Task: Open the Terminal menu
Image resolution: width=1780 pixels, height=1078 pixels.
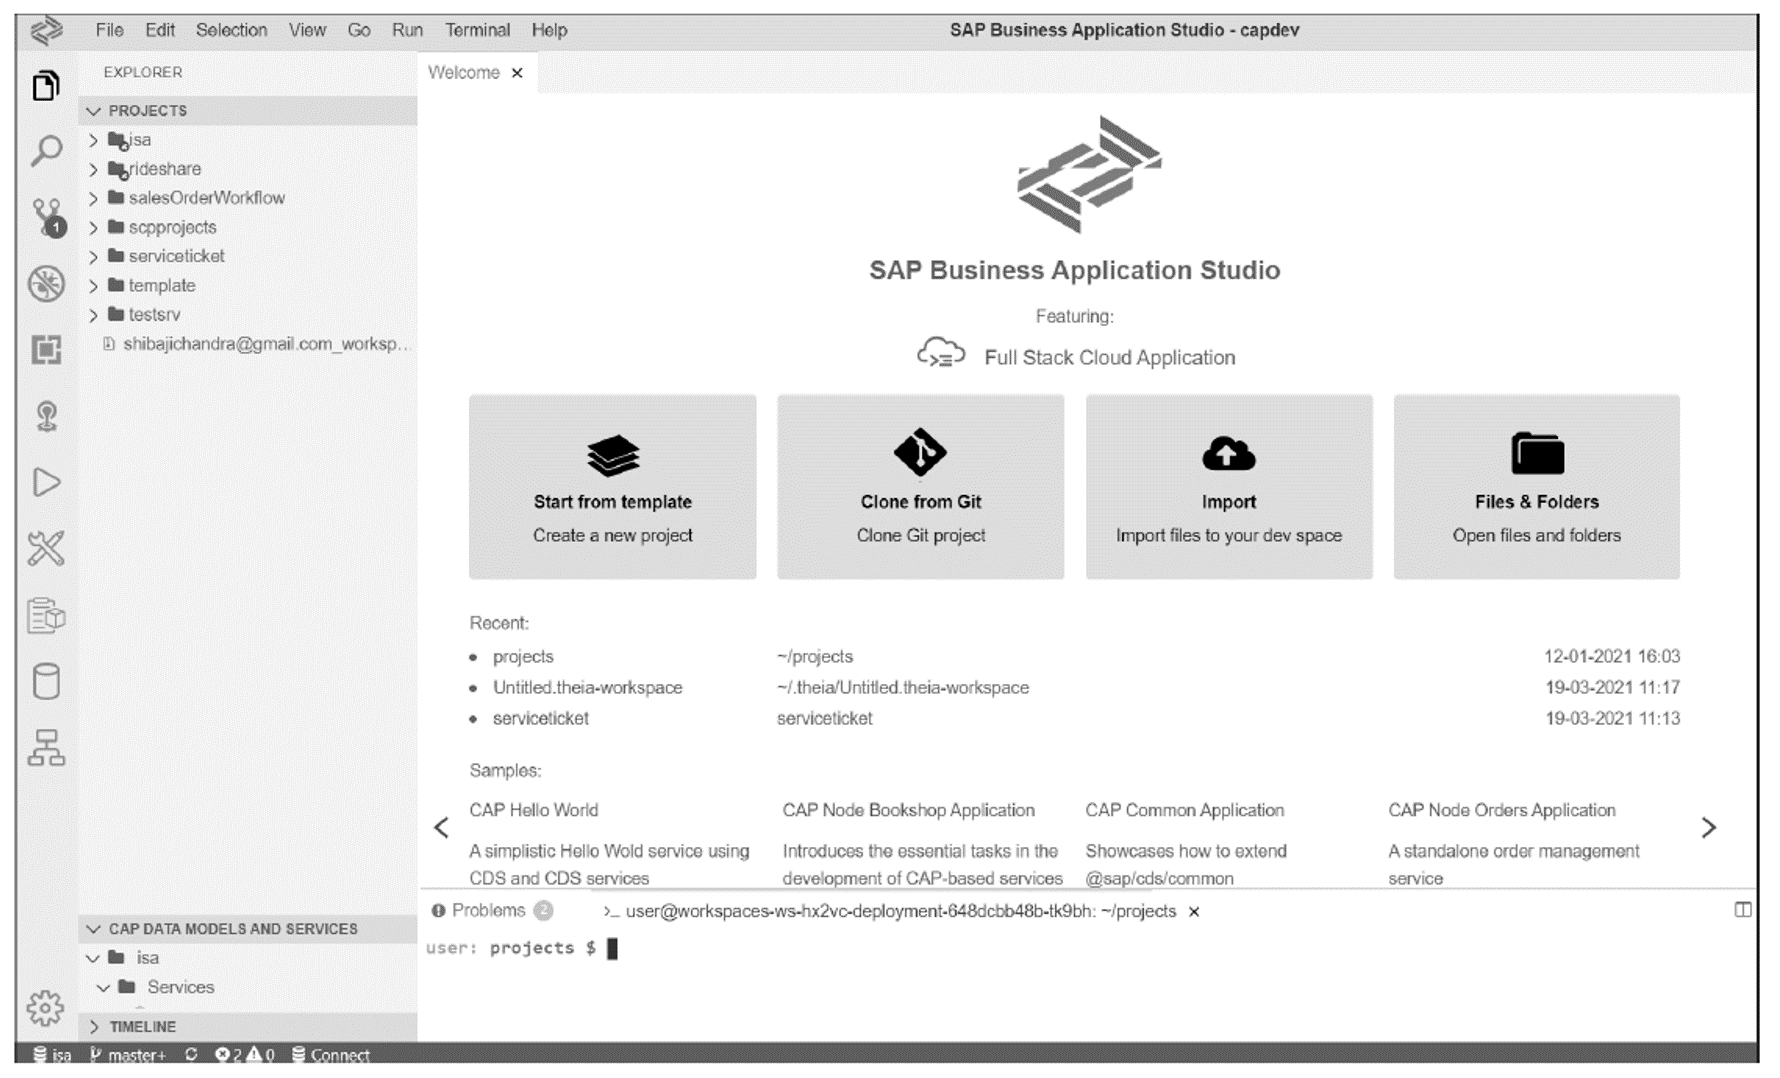Action: pos(477,29)
